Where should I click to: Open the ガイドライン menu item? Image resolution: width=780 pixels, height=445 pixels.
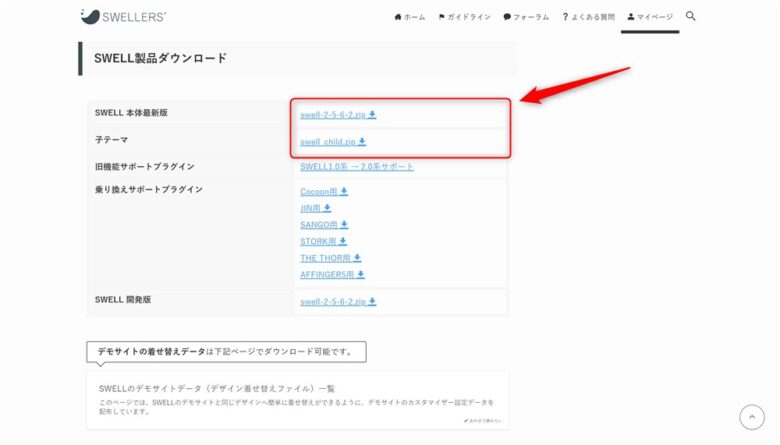coord(465,17)
